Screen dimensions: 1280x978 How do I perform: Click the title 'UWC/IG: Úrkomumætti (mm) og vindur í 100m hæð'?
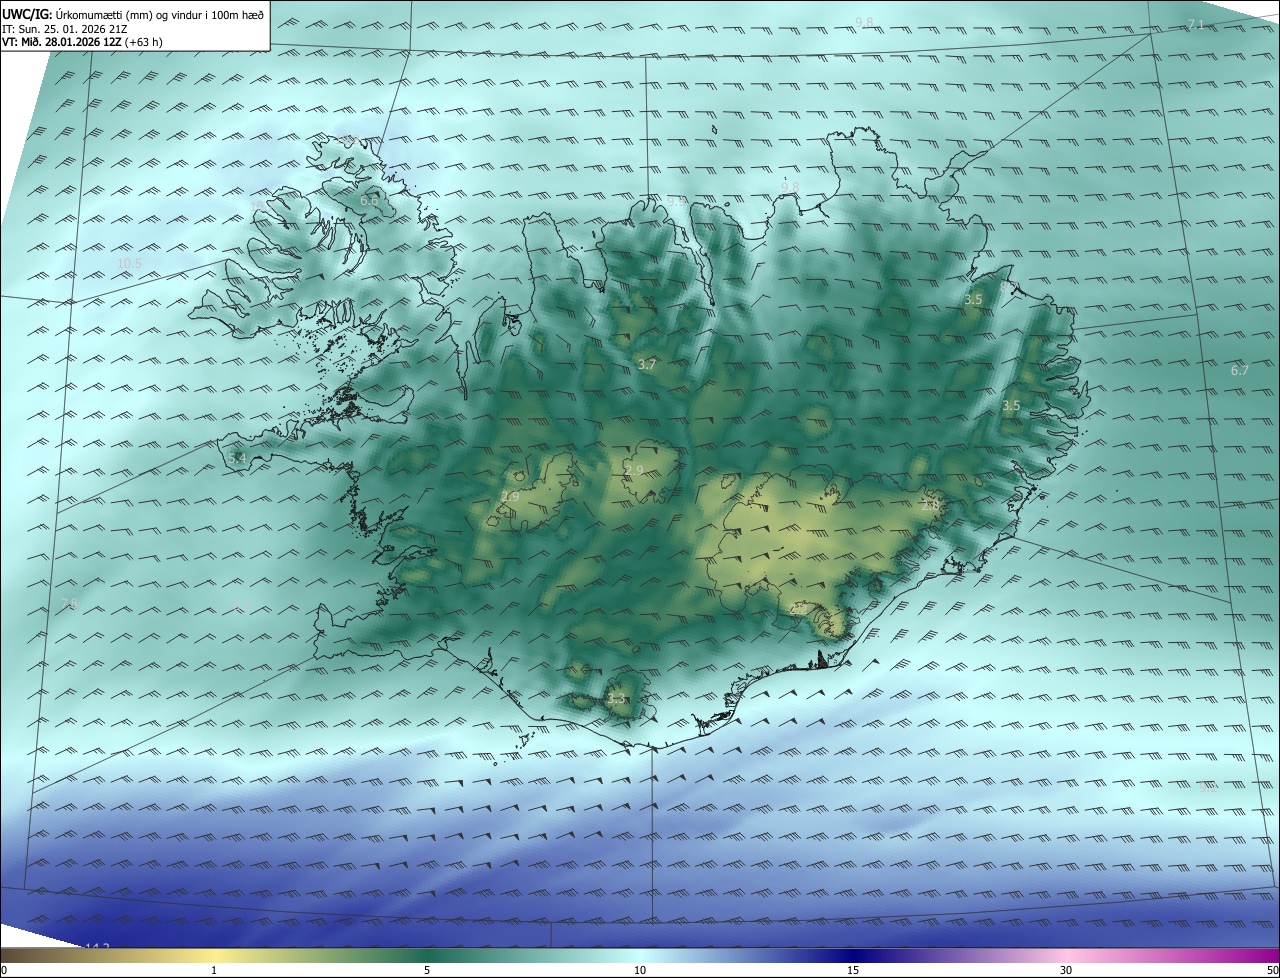[133, 14]
